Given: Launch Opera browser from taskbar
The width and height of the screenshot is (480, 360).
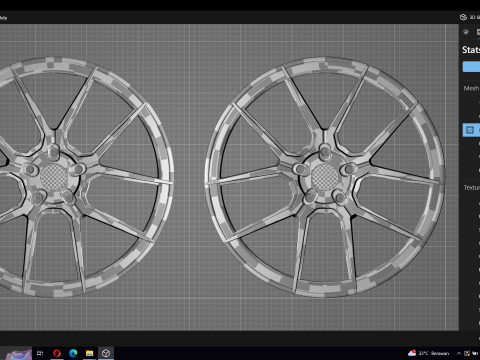Looking at the screenshot, I should coord(57,353).
